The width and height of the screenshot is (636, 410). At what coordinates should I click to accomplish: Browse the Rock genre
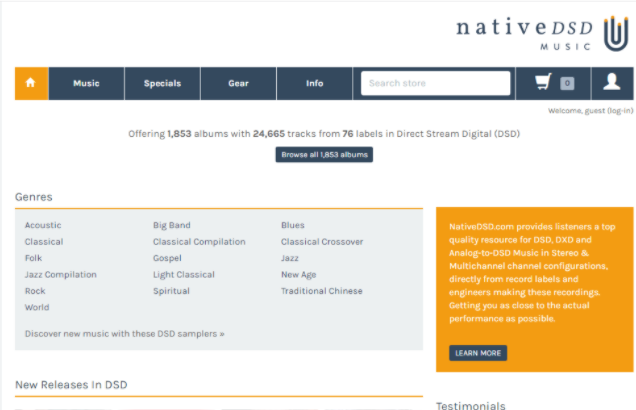click(x=35, y=291)
